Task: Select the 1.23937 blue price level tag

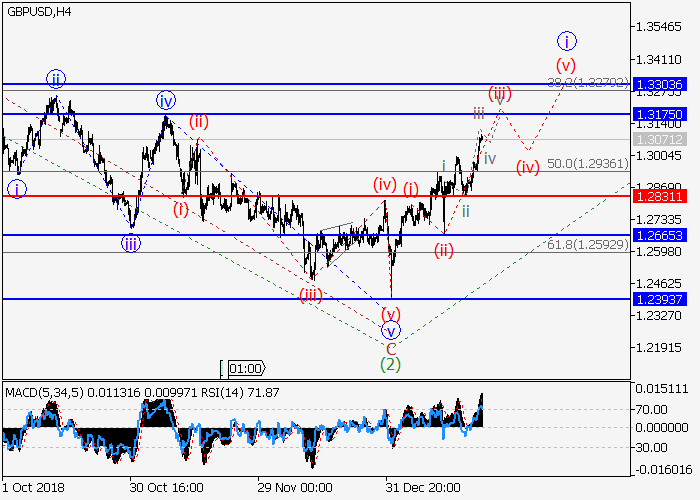Action: (658, 299)
